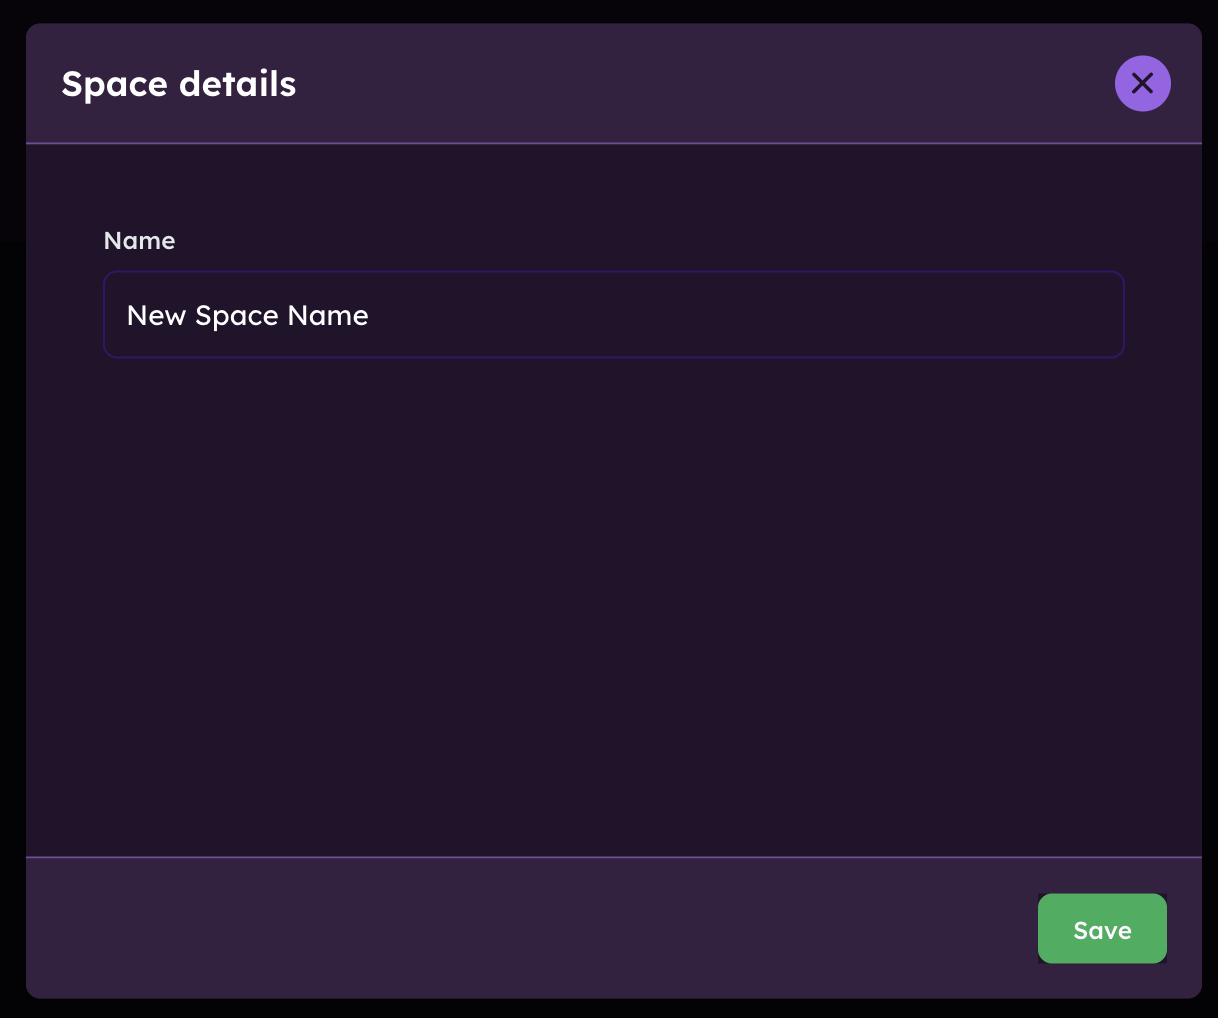This screenshot has width=1218, height=1018.
Task: Cancel editing by clicking the X button
Action: (1142, 83)
